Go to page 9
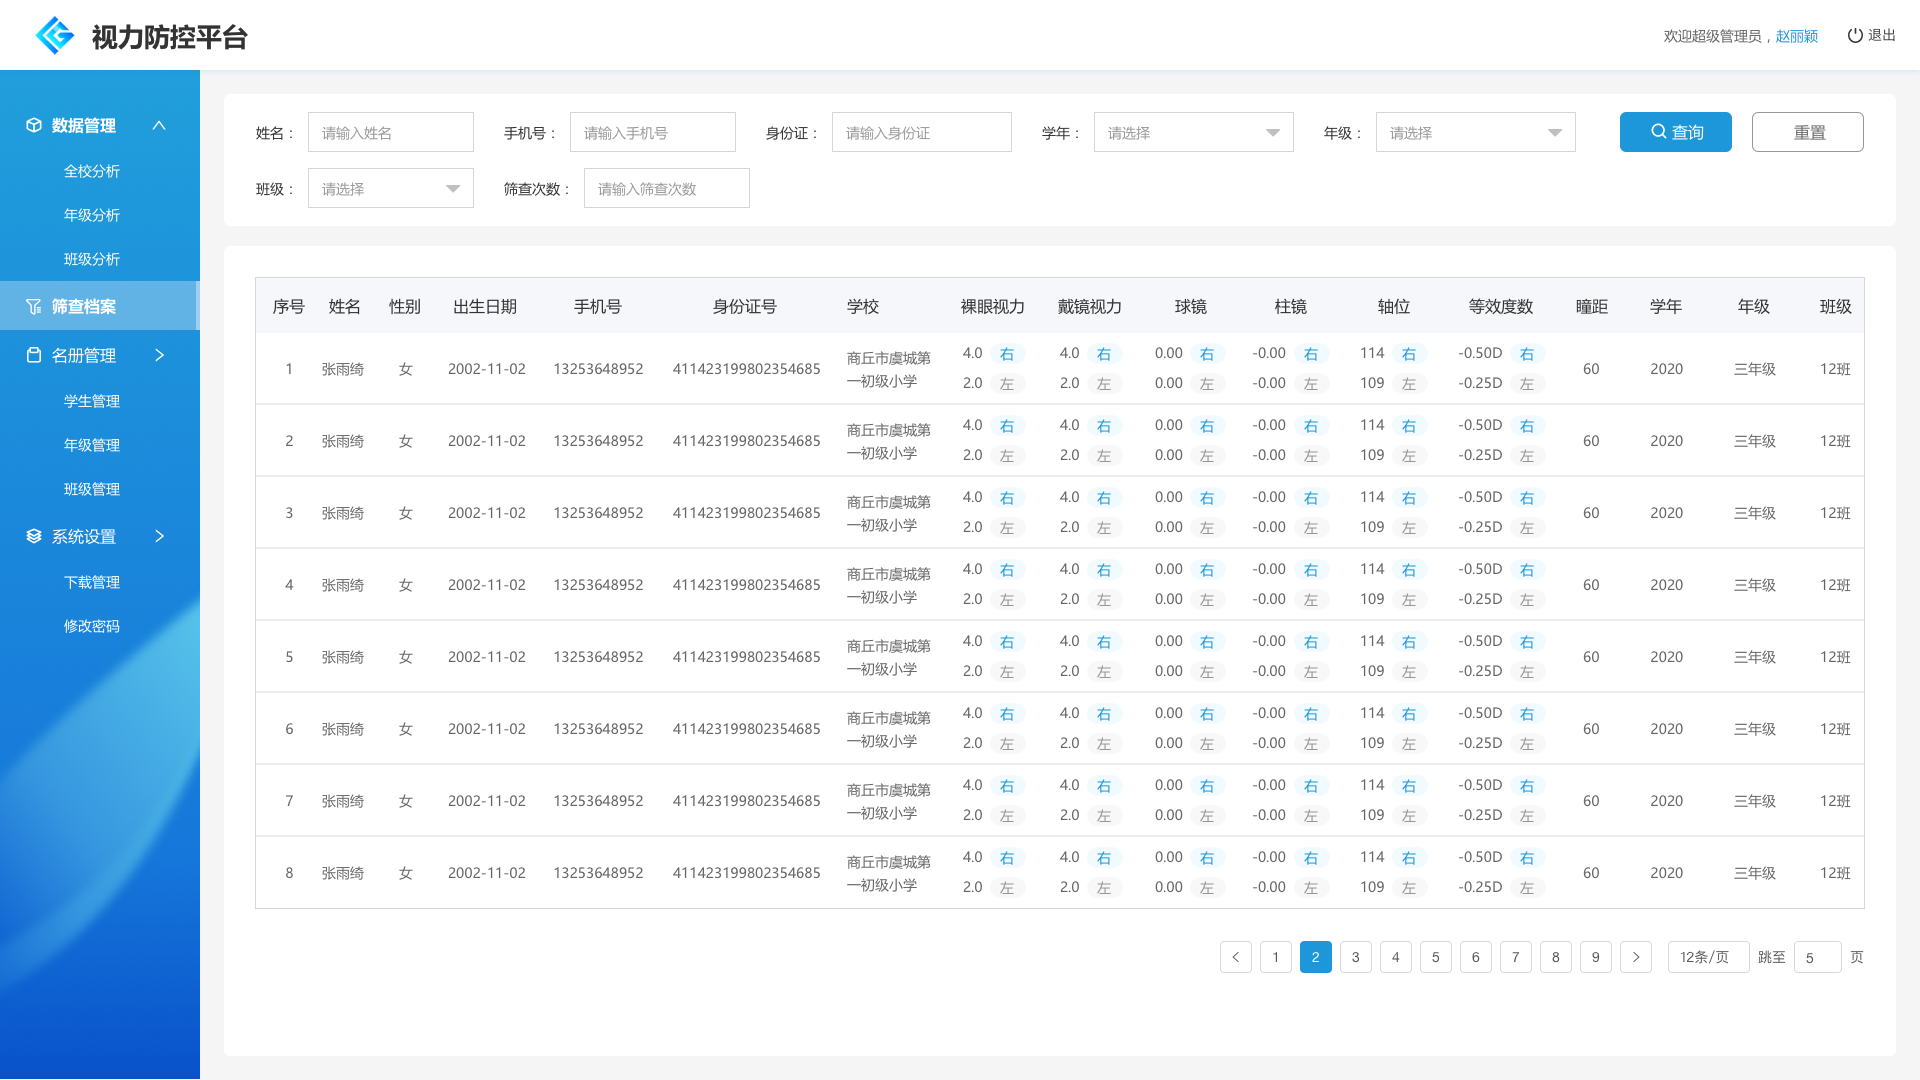Screen dimensions: 1920x1080 (x=1596, y=957)
